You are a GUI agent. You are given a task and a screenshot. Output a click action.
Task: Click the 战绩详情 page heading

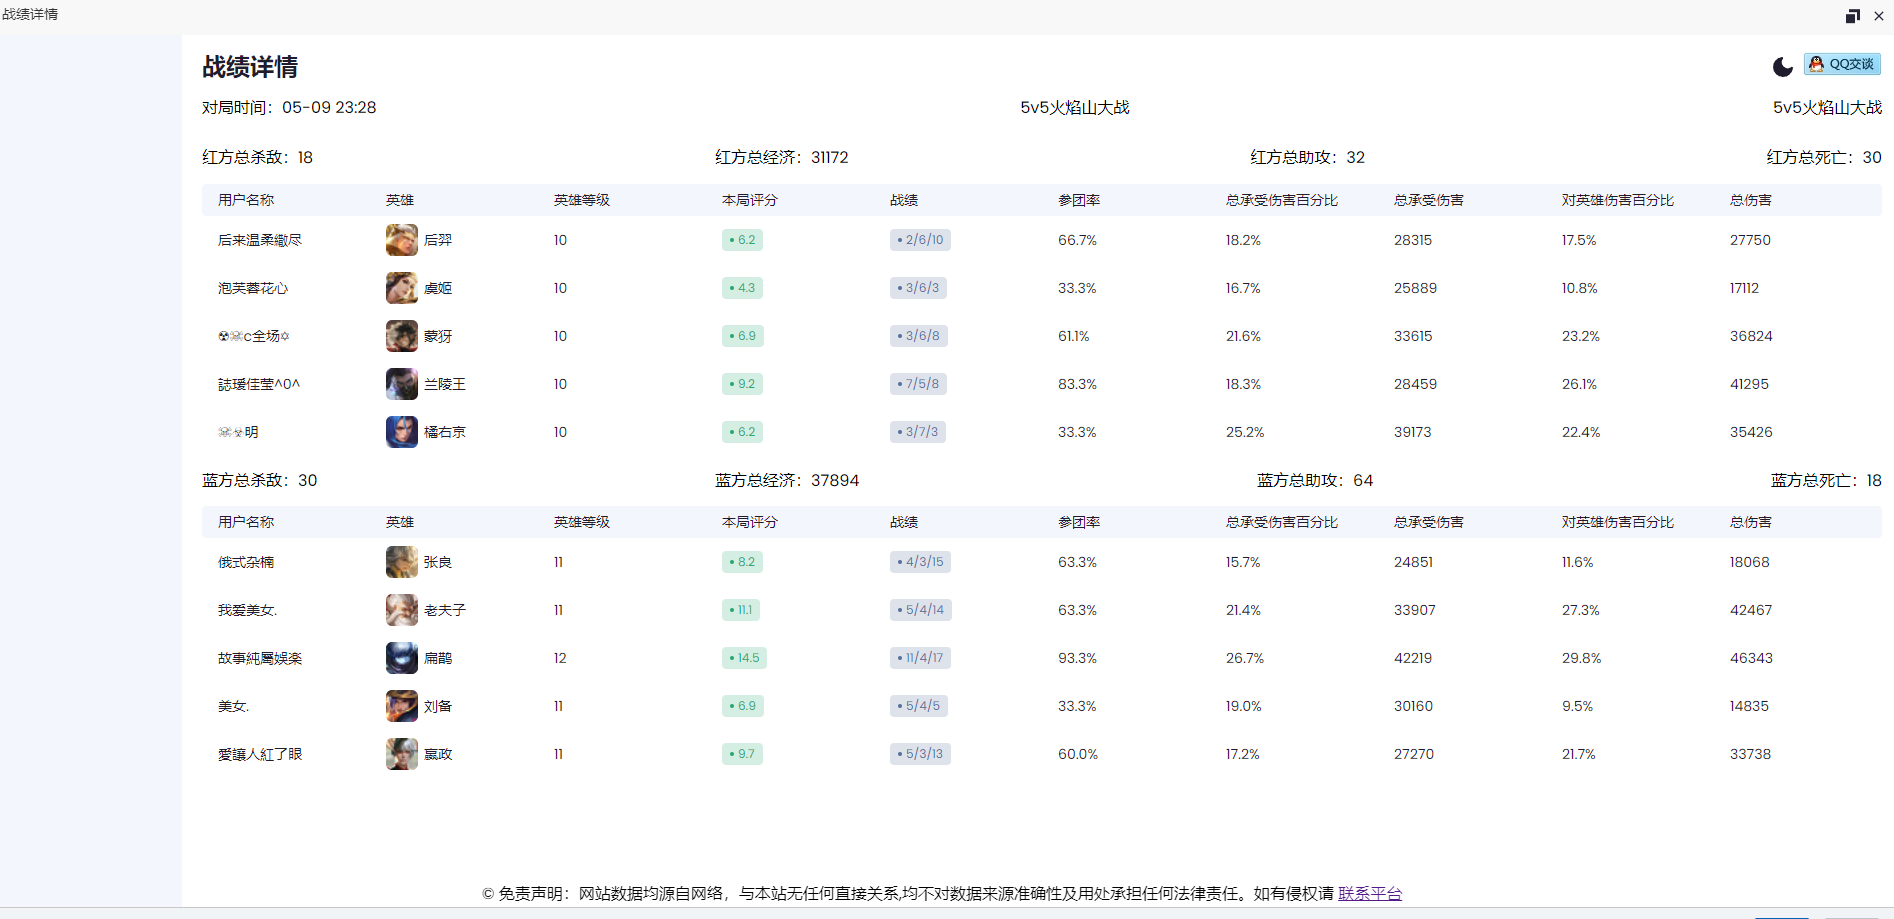(250, 67)
